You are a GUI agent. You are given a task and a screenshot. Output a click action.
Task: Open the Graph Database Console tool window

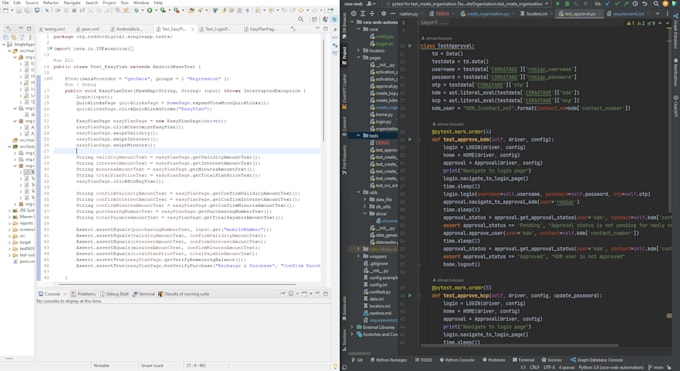pyautogui.click(x=596, y=360)
